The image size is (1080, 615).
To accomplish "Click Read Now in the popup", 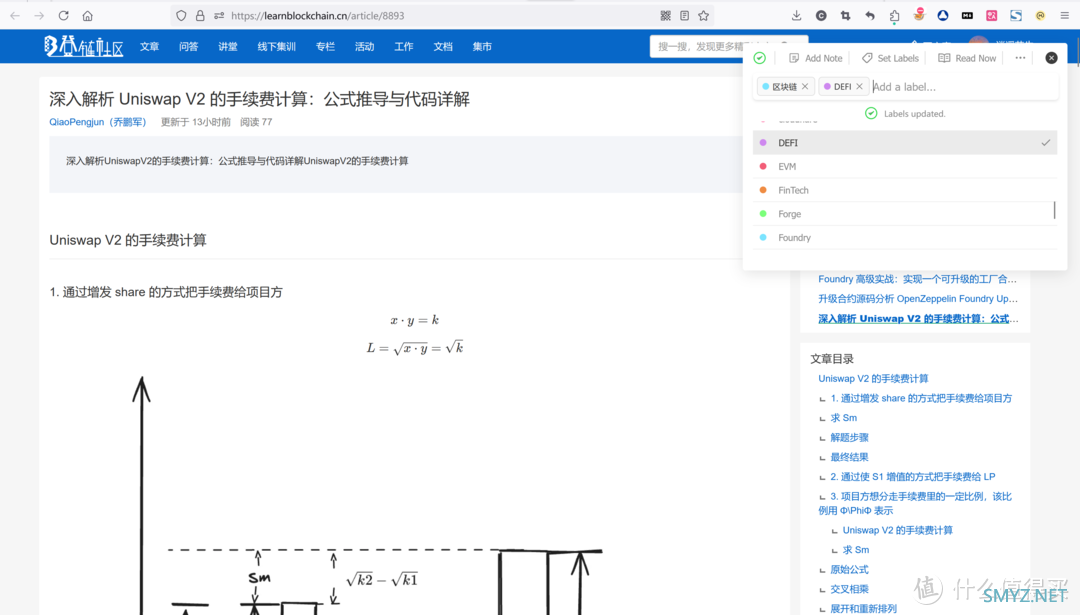I will pyautogui.click(x=967, y=59).
